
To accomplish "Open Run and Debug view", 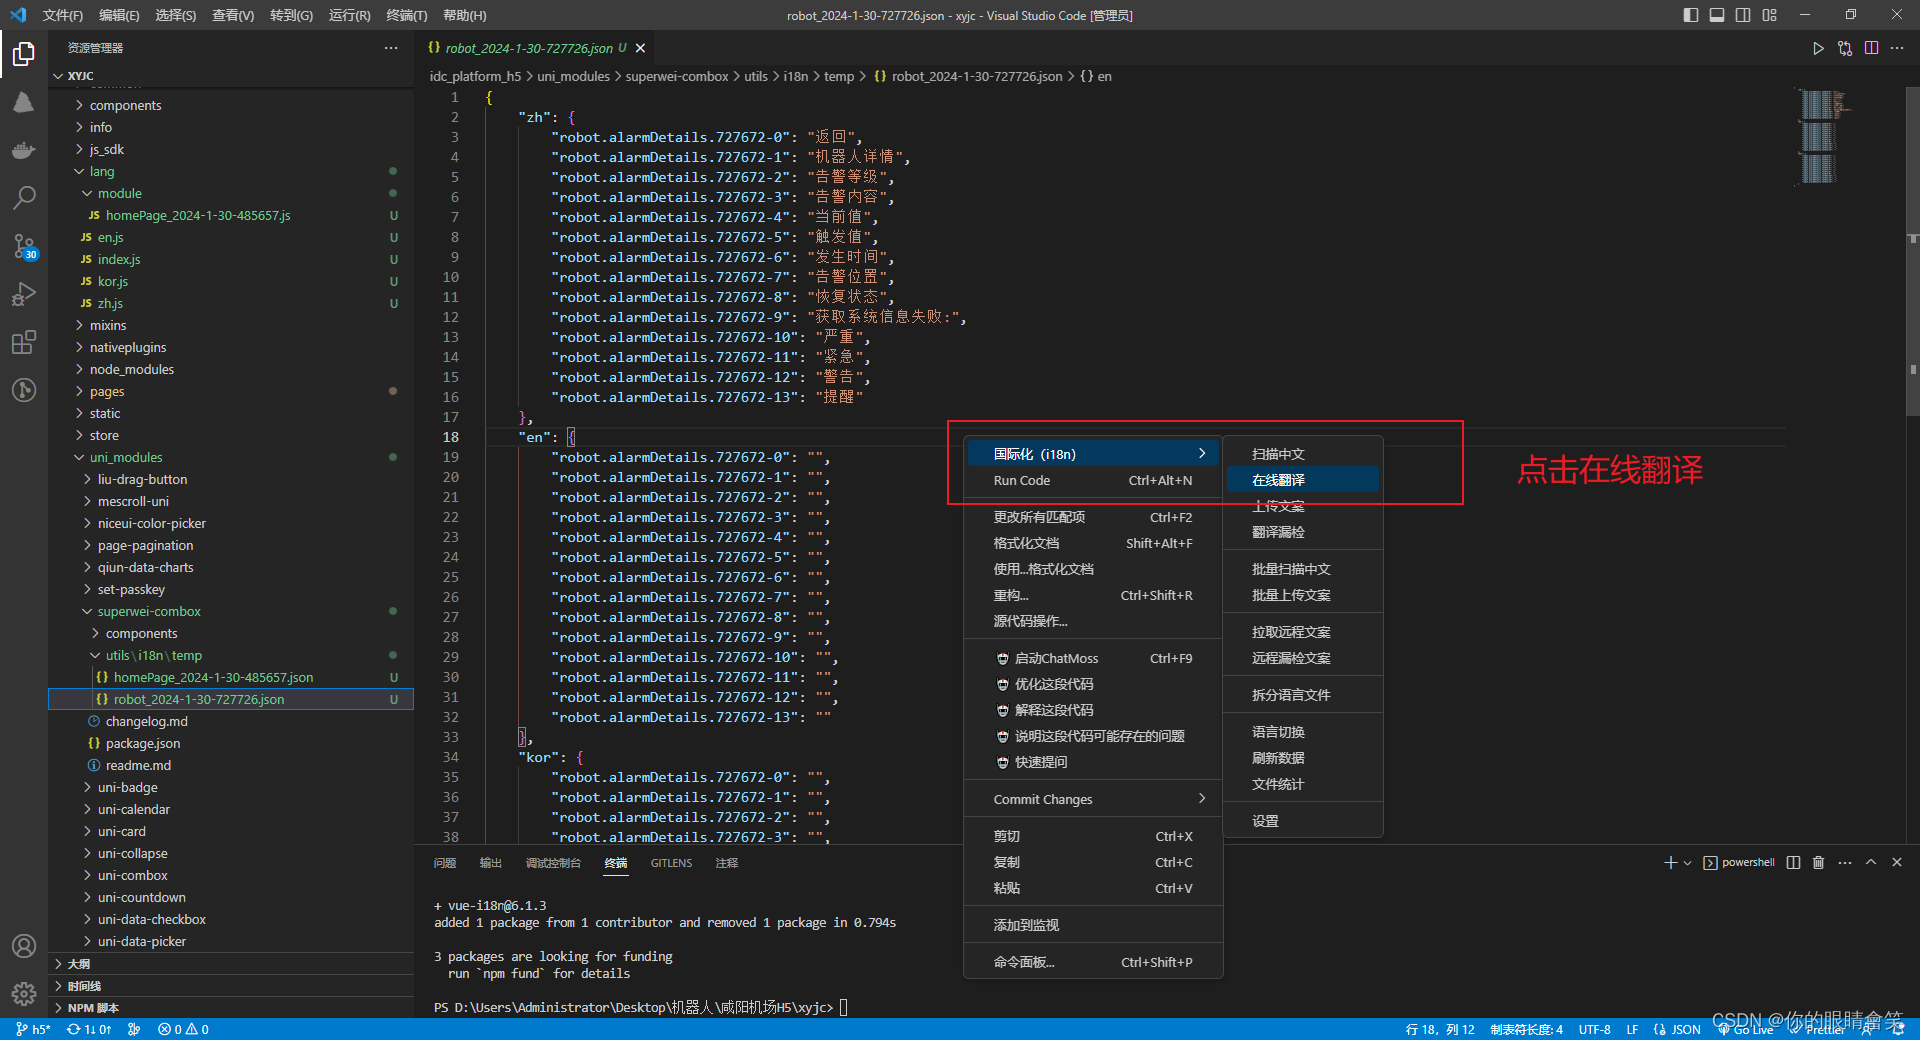I will [24, 294].
